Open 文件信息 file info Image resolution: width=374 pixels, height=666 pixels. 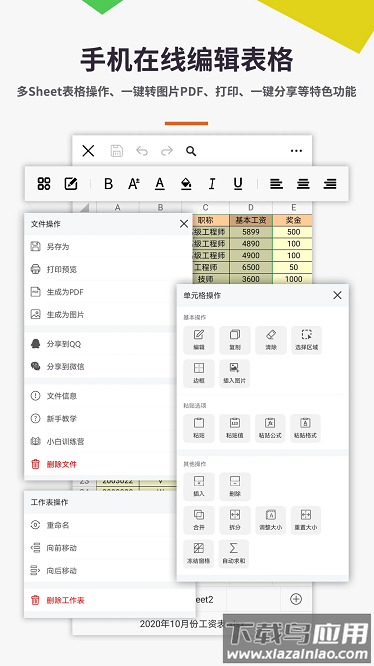(x=100, y=396)
